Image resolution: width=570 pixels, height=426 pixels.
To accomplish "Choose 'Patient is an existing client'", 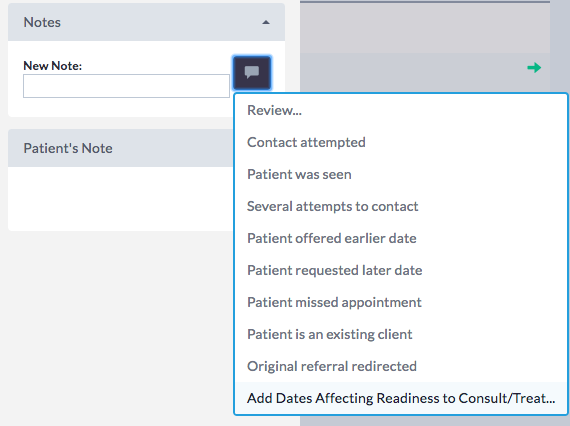I will (401, 334).
